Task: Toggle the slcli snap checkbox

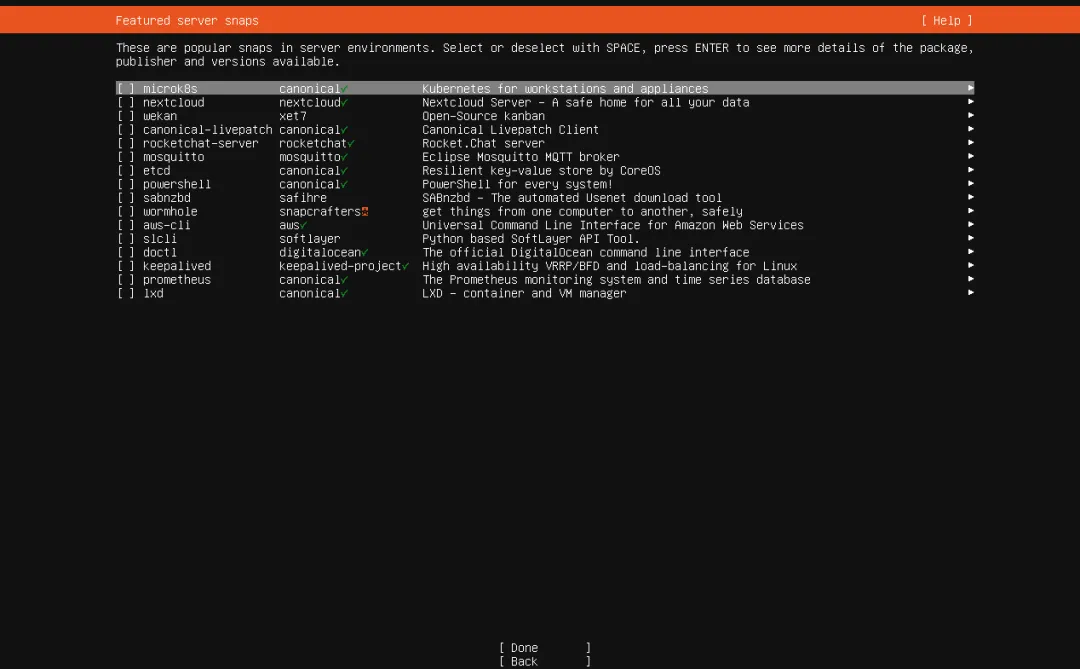Action: 126,238
